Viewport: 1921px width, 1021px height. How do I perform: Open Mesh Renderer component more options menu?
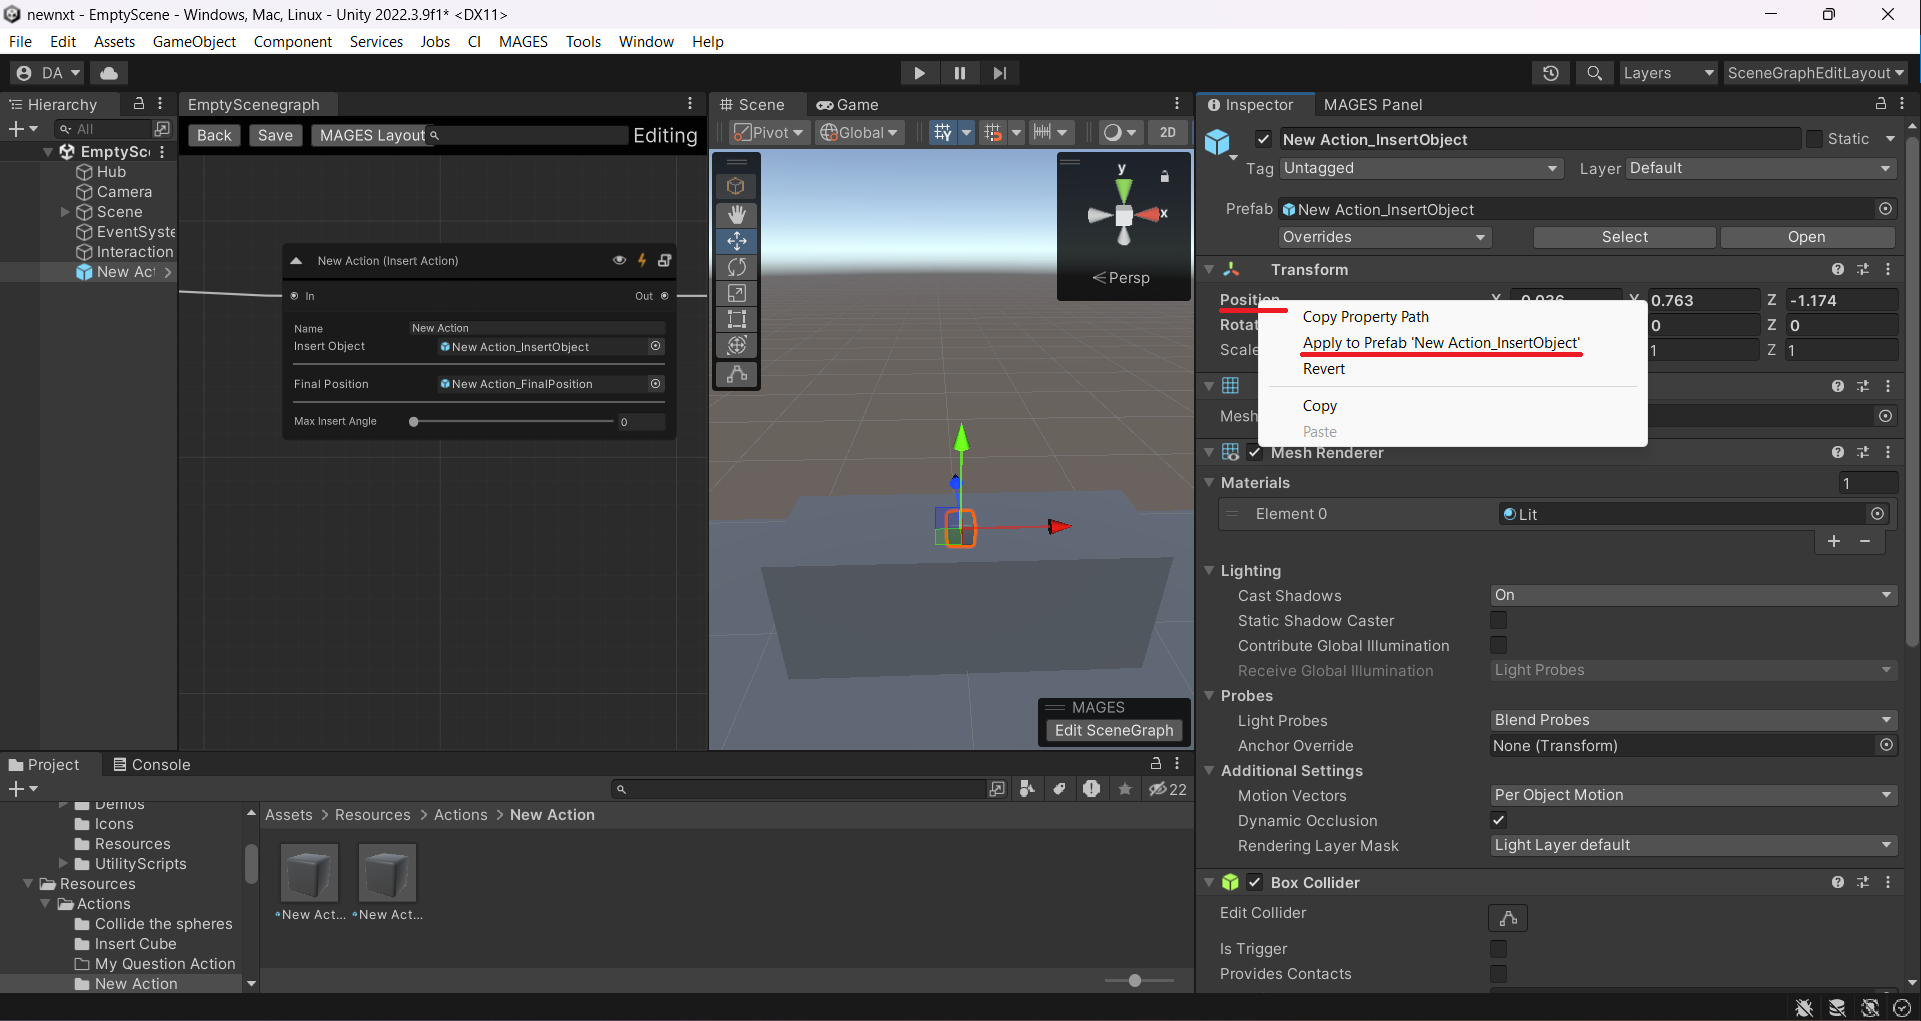(x=1888, y=452)
